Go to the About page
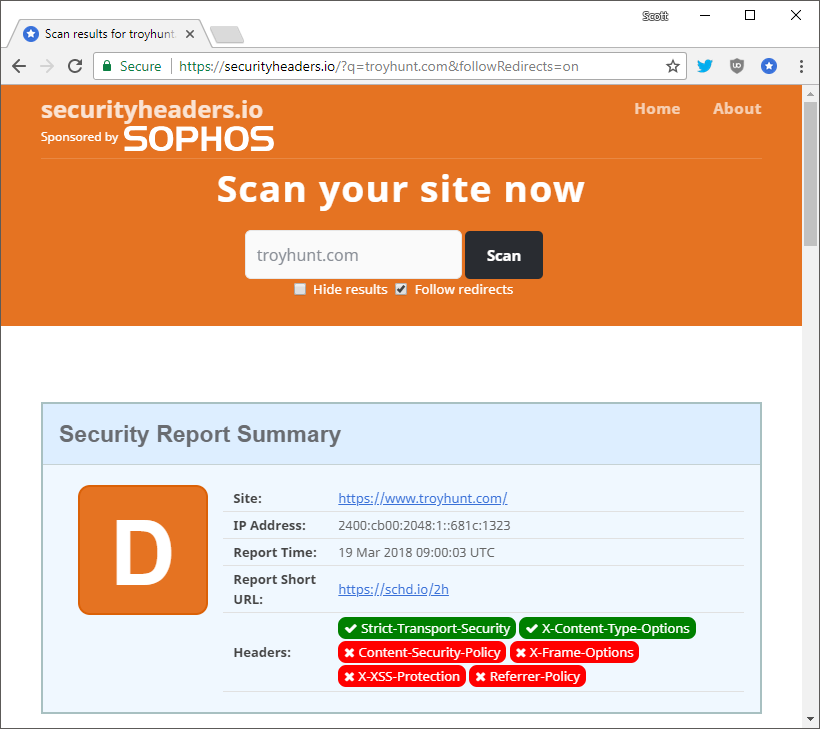The height and width of the screenshot is (729, 820). [736, 108]
